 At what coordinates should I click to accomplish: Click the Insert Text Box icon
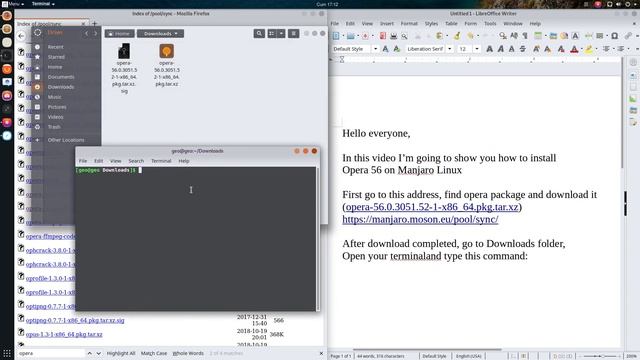coord(575,36)
